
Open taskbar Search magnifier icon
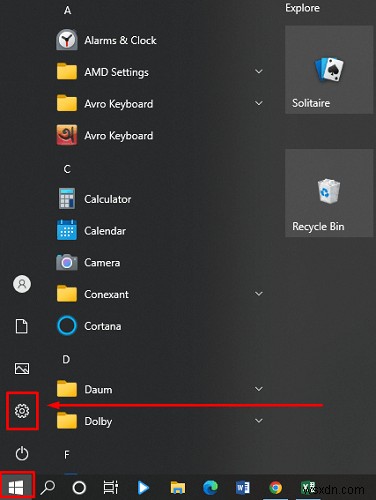point(48,487)
